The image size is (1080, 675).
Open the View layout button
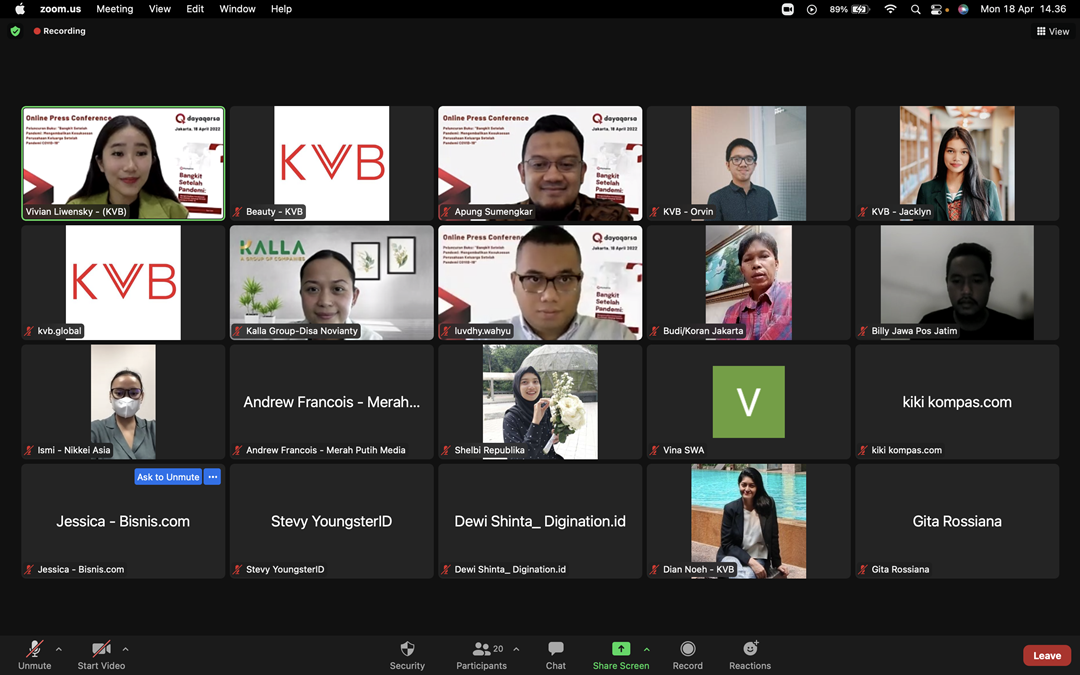tap(1053, 31)
